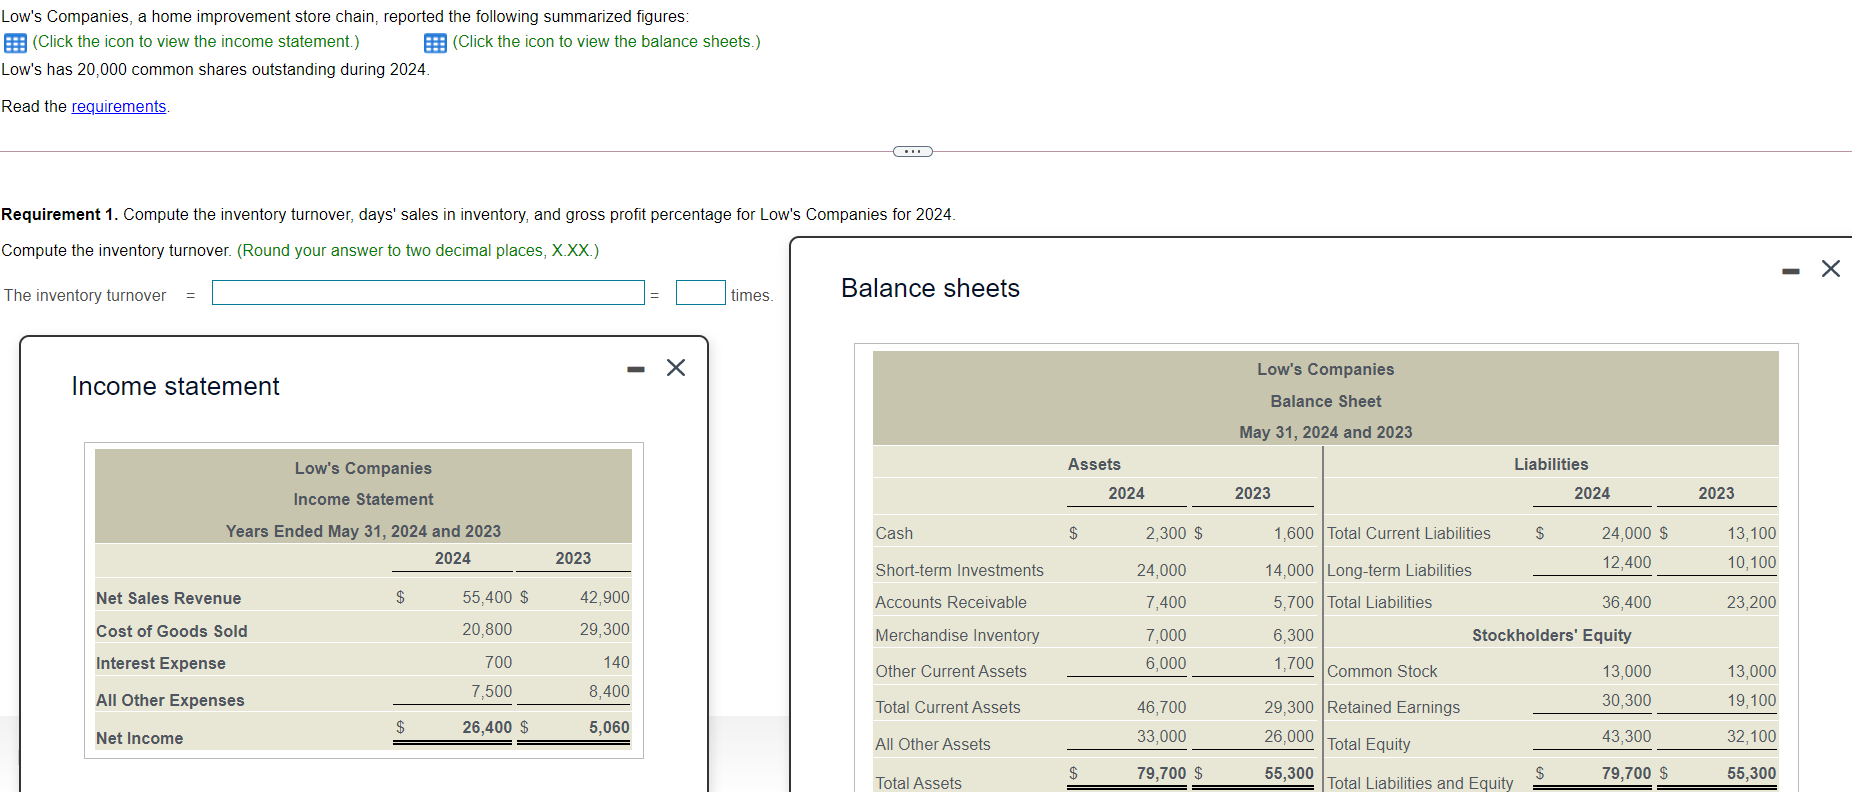This screenshot has width=1852, height=792.
Task: Click the 46,700 total current assets value
Action: [x=1161, y=707]
